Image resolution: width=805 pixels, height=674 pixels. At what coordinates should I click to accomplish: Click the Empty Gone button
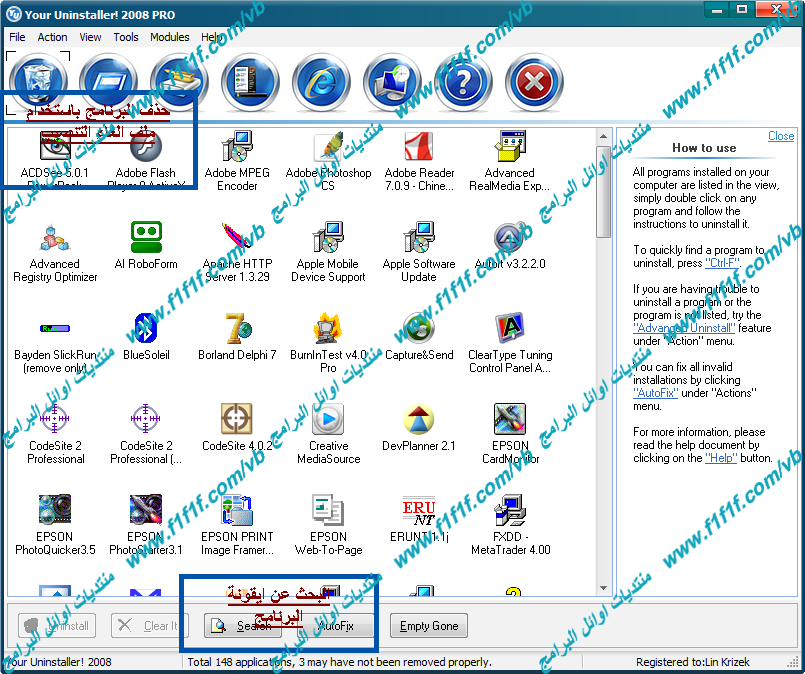click(x=429, y=626)
